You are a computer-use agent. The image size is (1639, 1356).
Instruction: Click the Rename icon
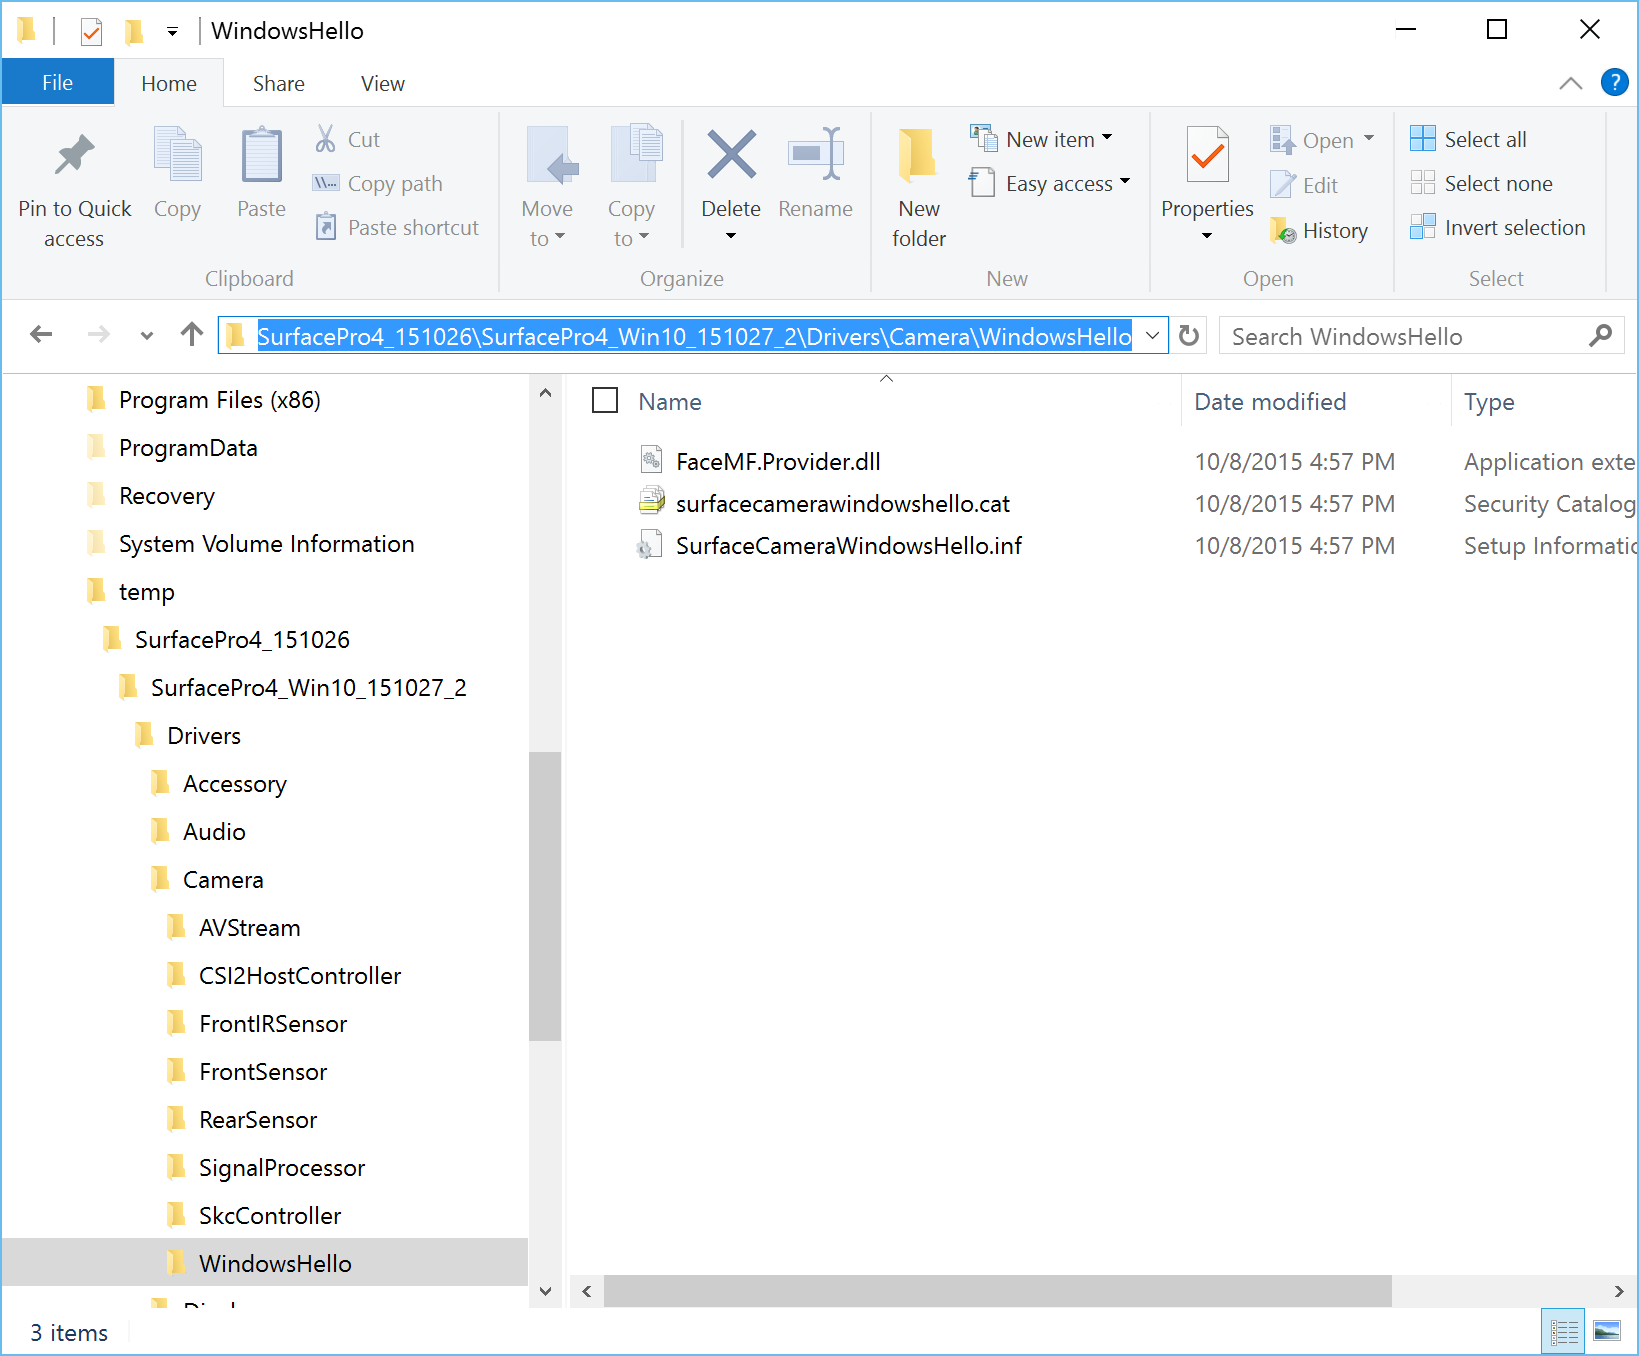coord(815,154)
